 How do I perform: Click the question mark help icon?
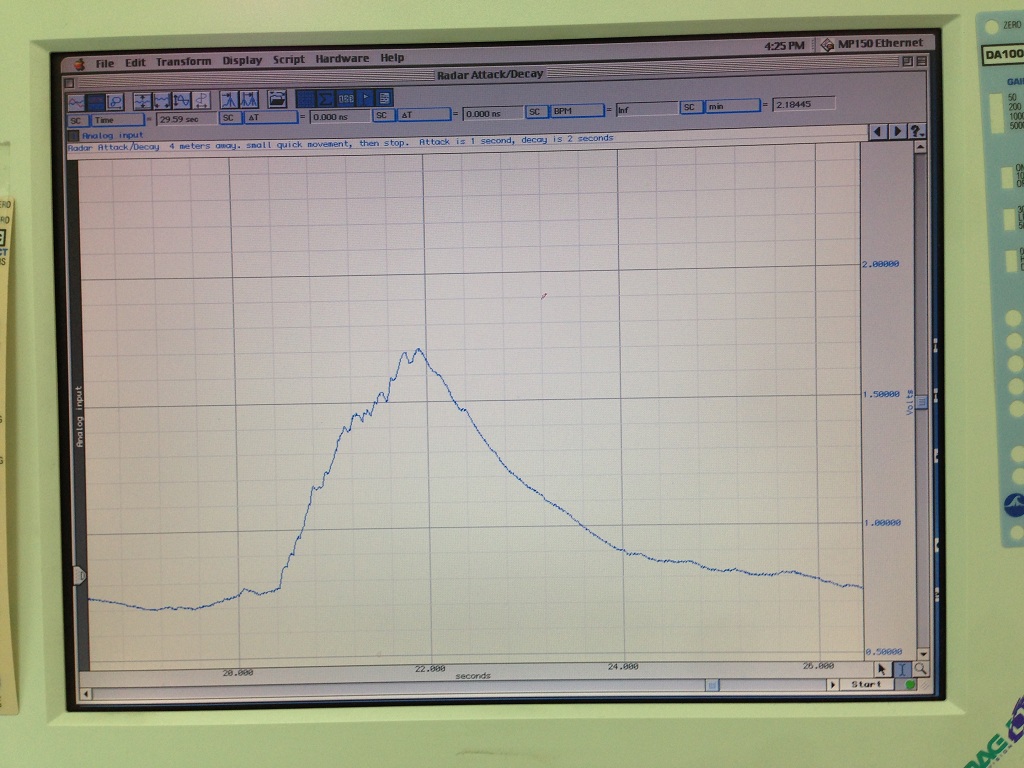pos(917,131)
